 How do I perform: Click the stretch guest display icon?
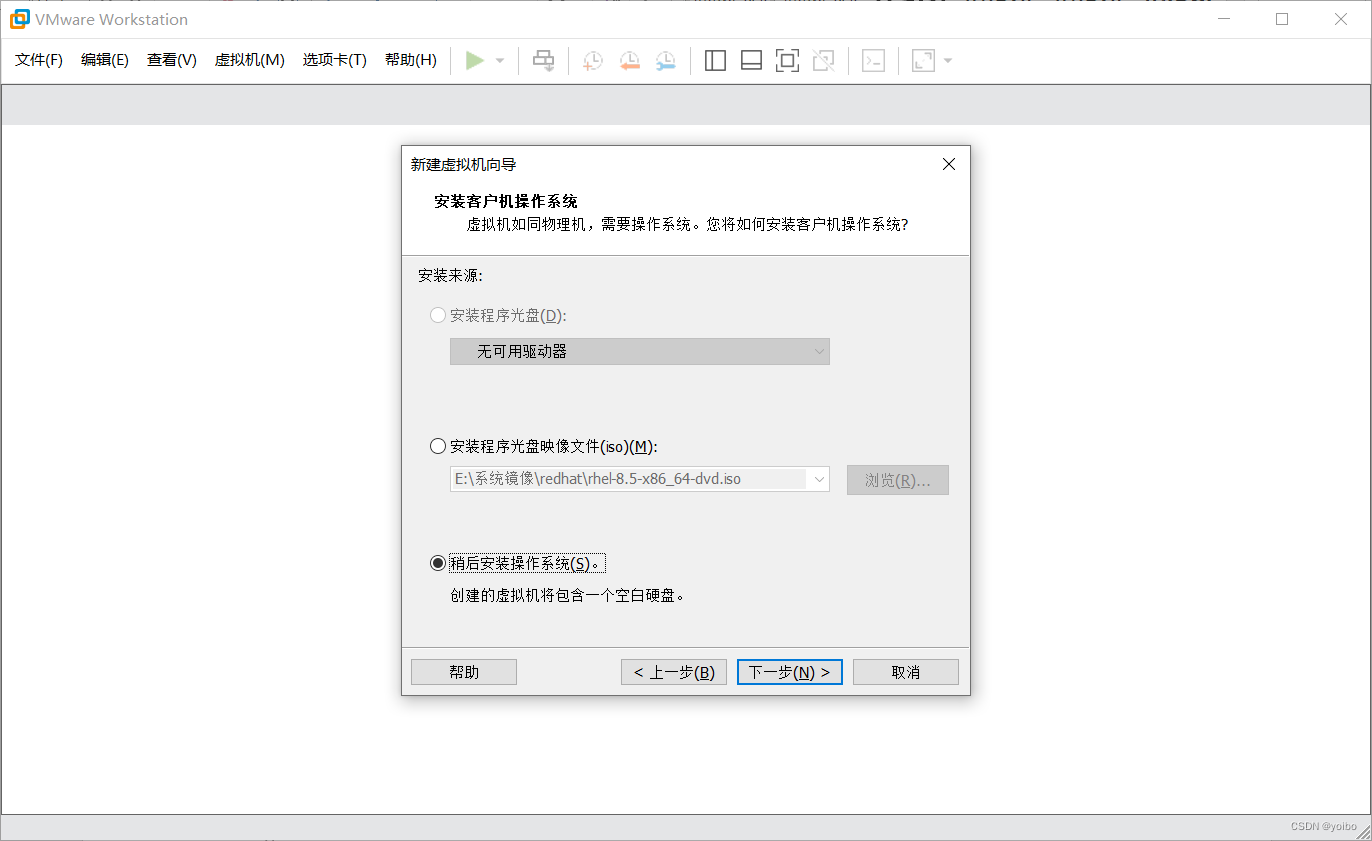tap(923, 61)
